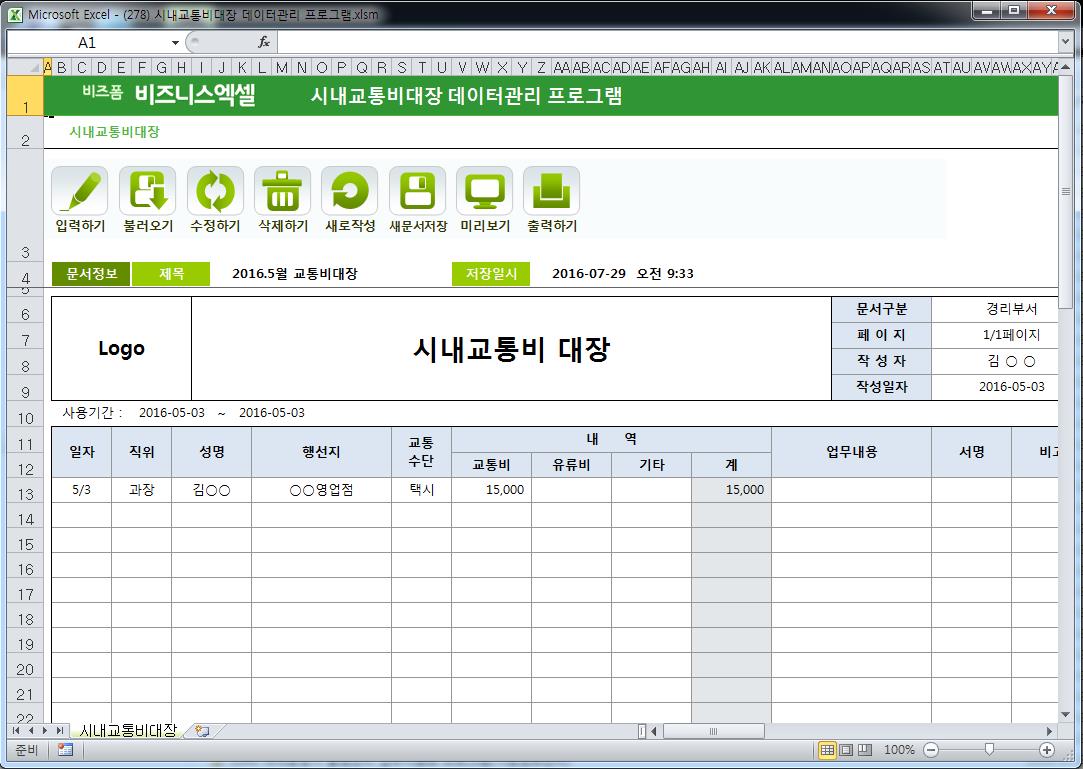This screenshot has width=1083, height=769.
Task: Click the macro record icon in status bar
Action: [x=65, y=750]
